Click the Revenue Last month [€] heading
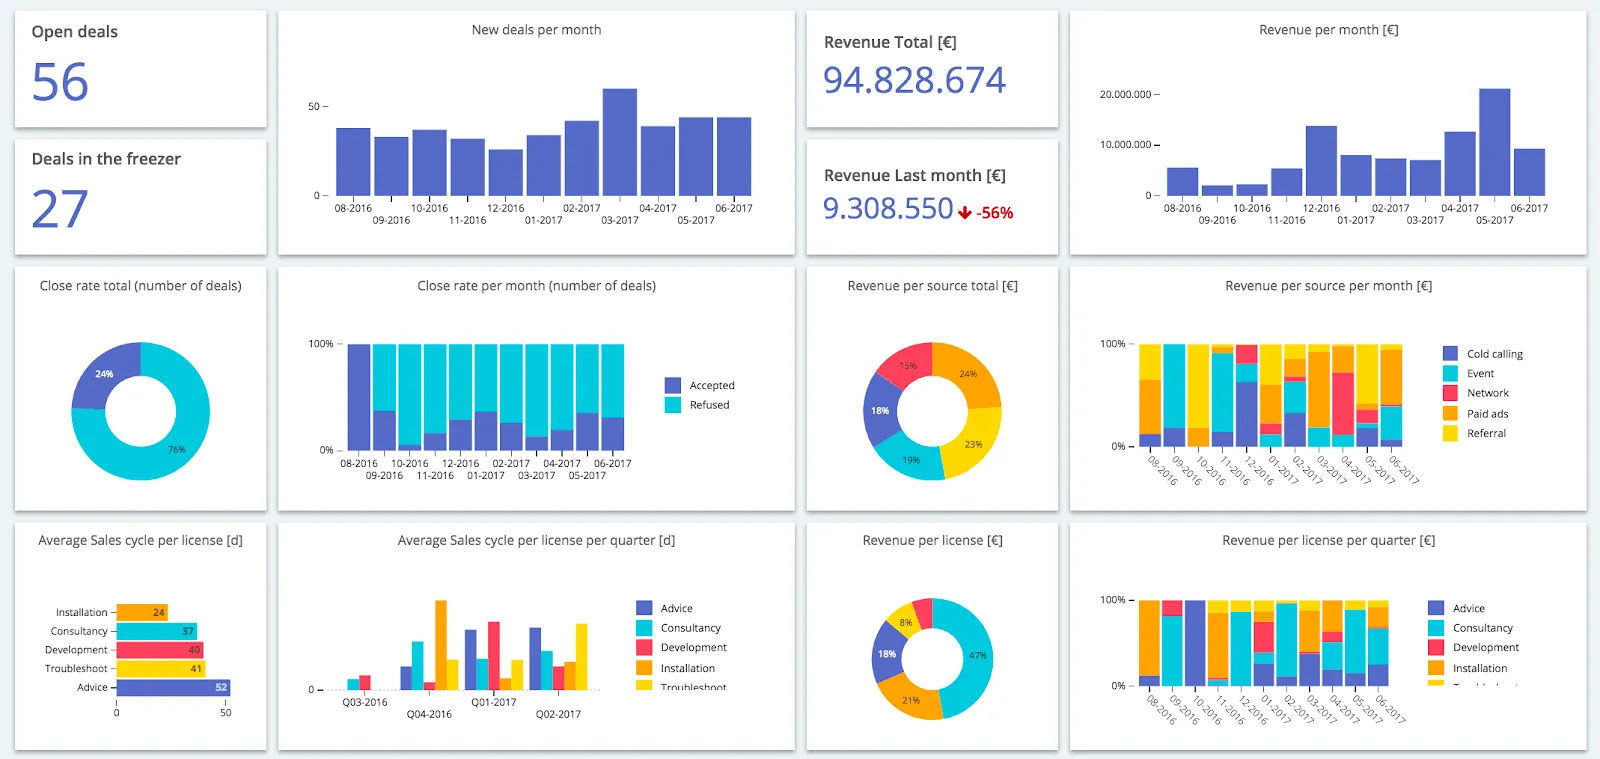This screenshot has height=759, width=1600. click(915, 175)
